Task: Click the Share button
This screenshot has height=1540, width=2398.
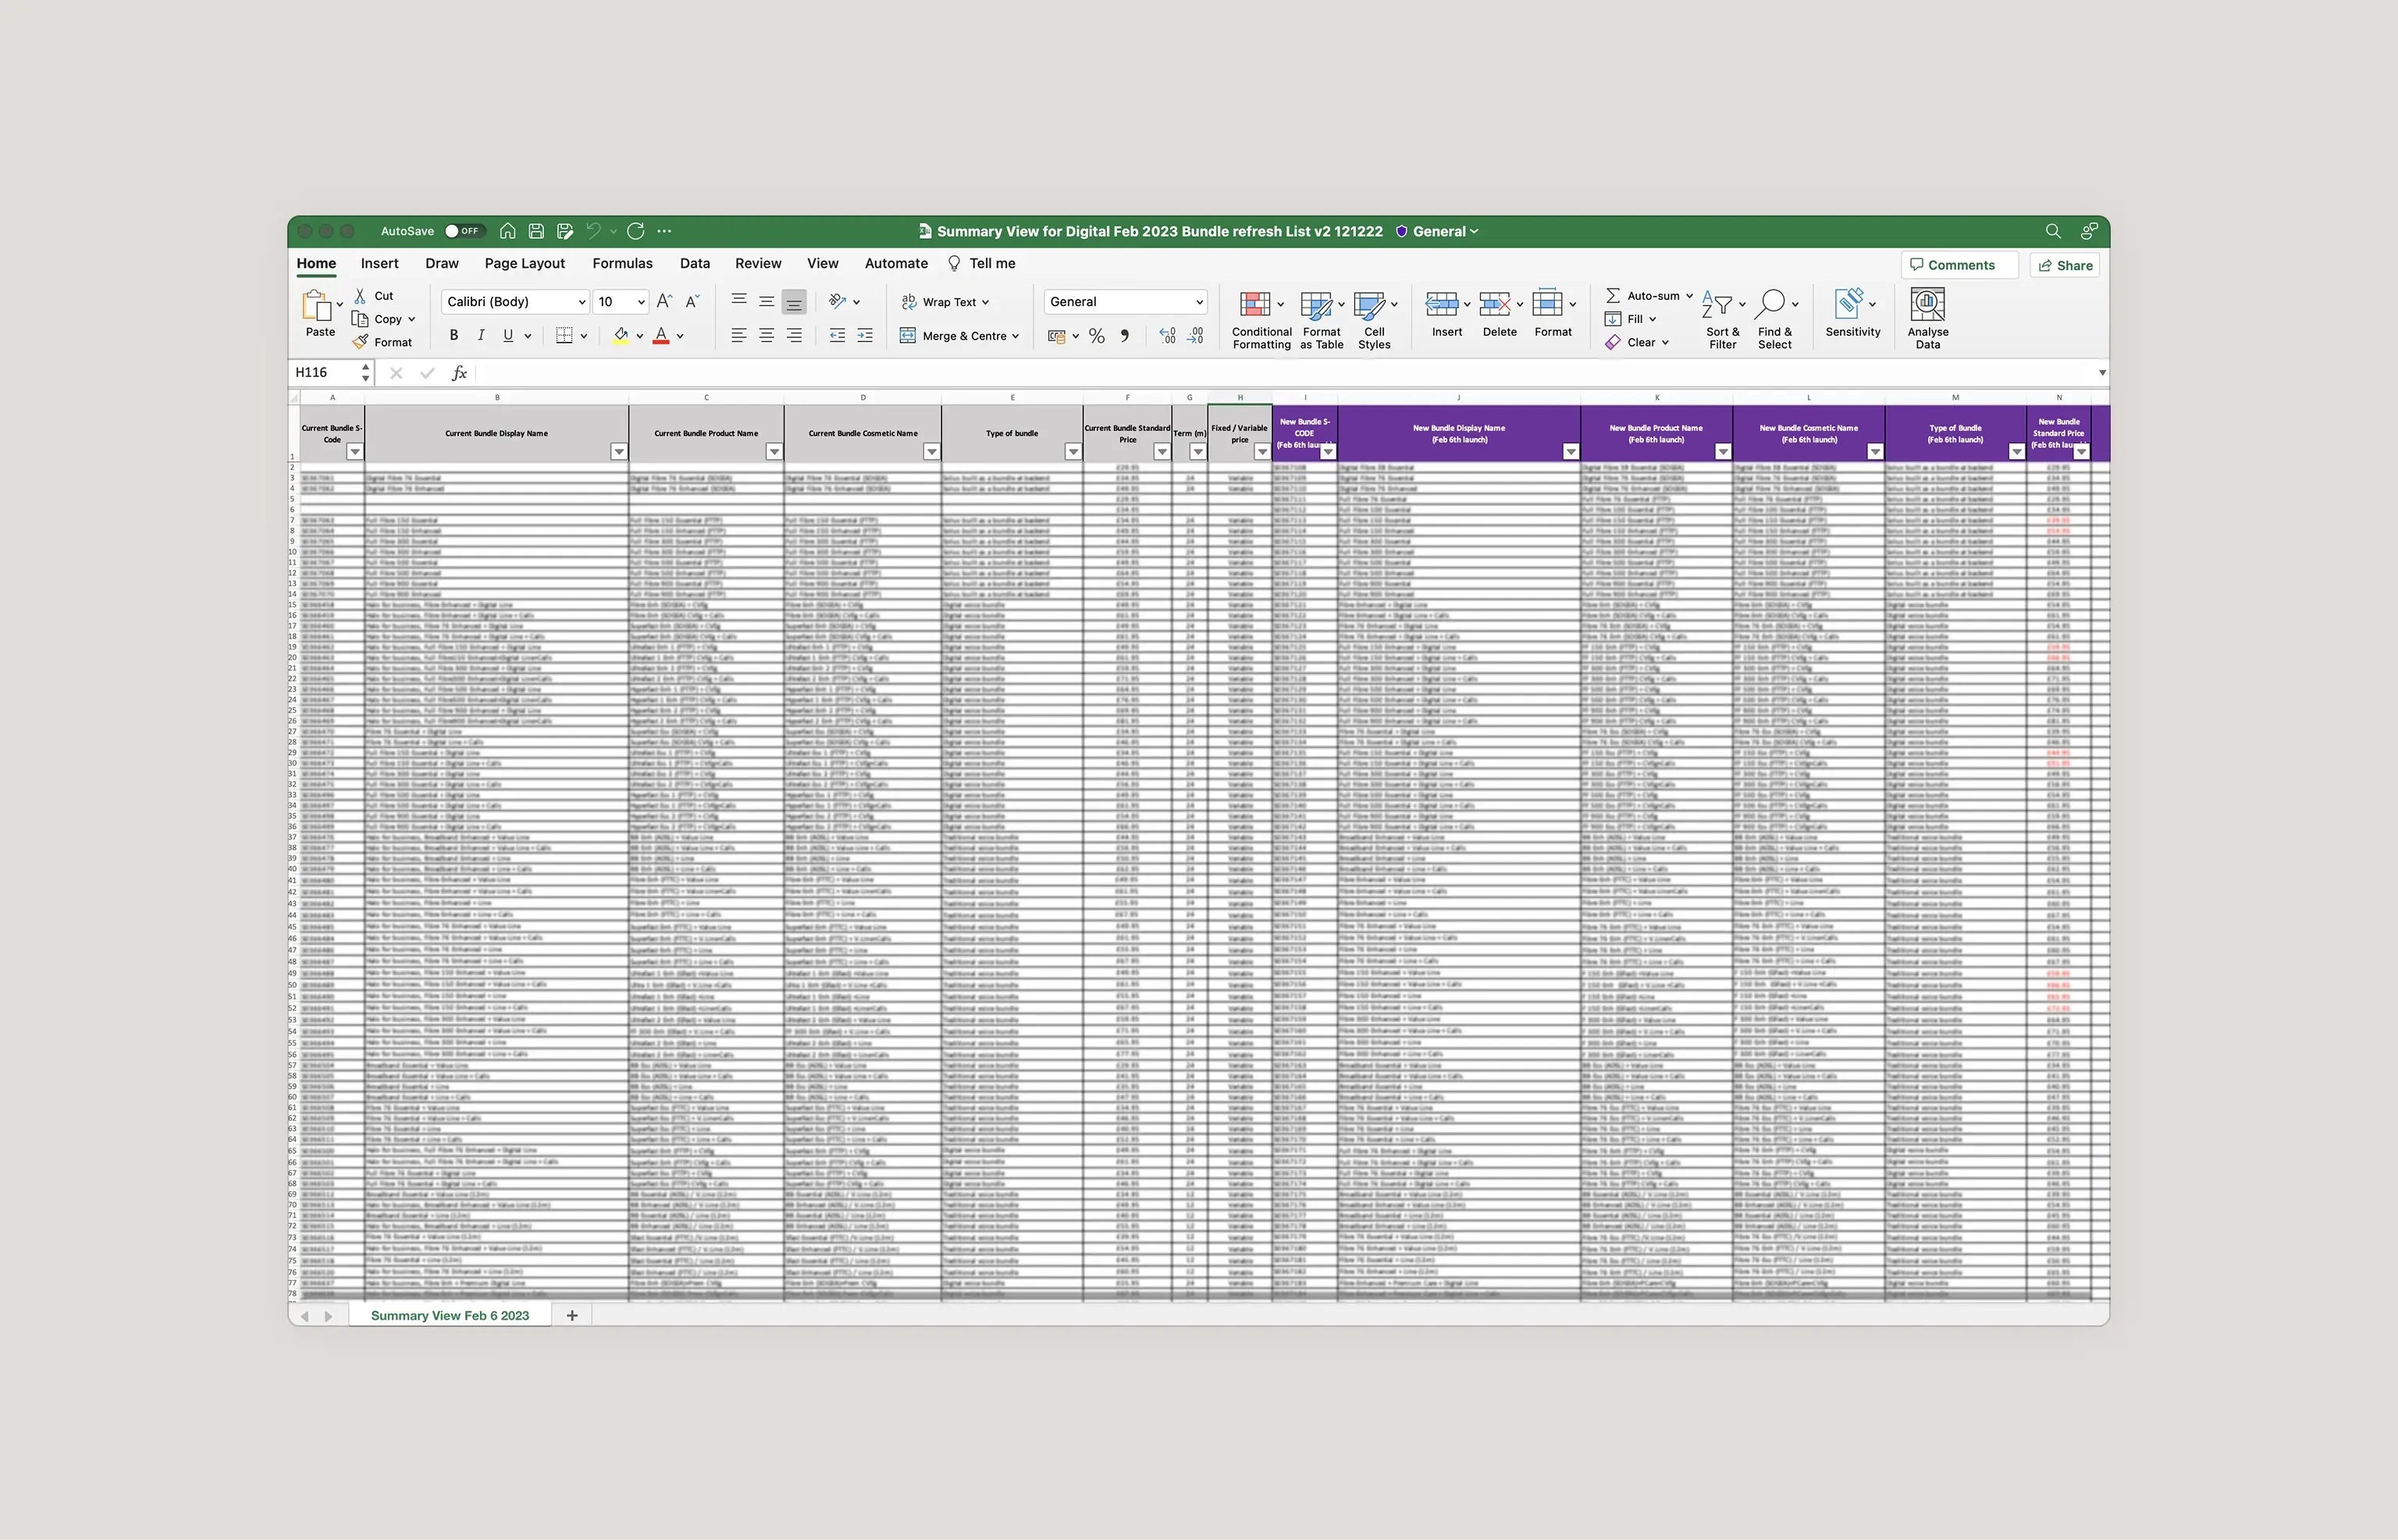Action: (2066, 265)
